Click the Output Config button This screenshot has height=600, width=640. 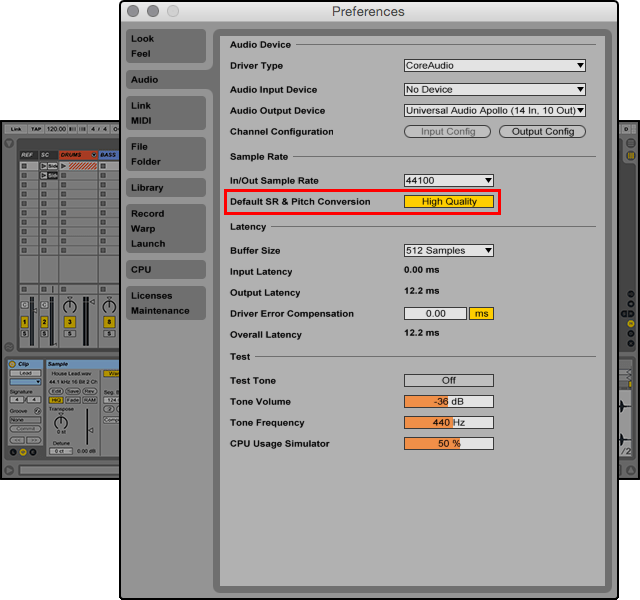tap(543, 132)
